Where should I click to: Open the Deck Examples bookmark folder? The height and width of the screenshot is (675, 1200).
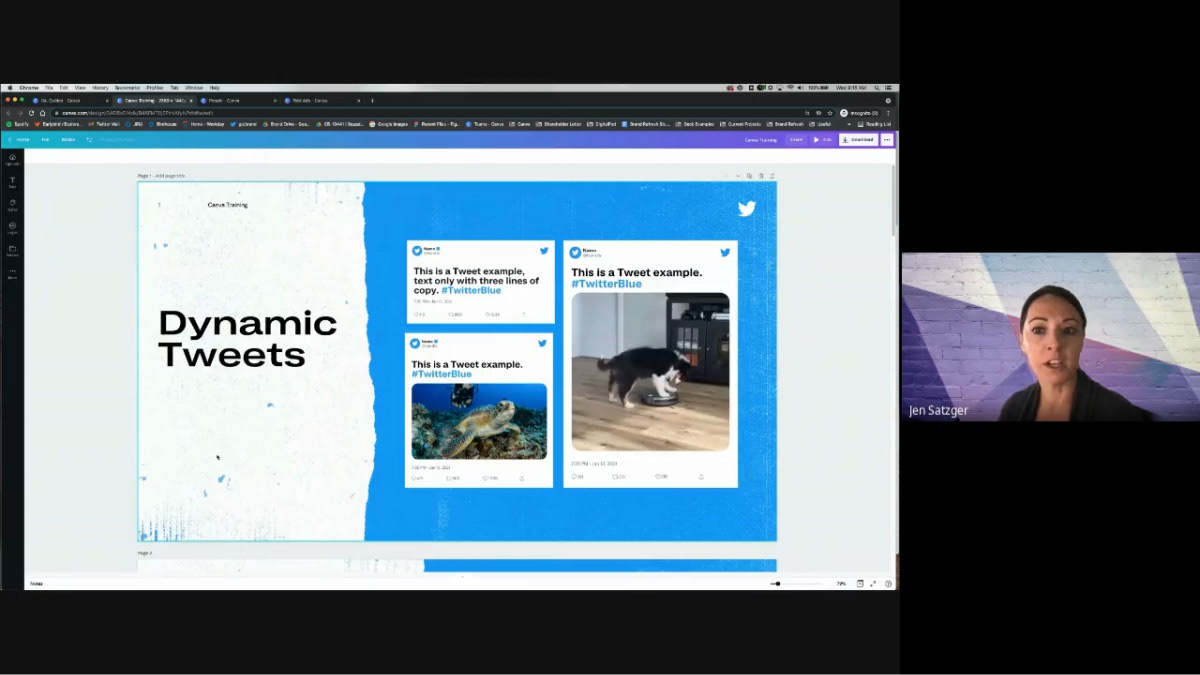[695, 124]
